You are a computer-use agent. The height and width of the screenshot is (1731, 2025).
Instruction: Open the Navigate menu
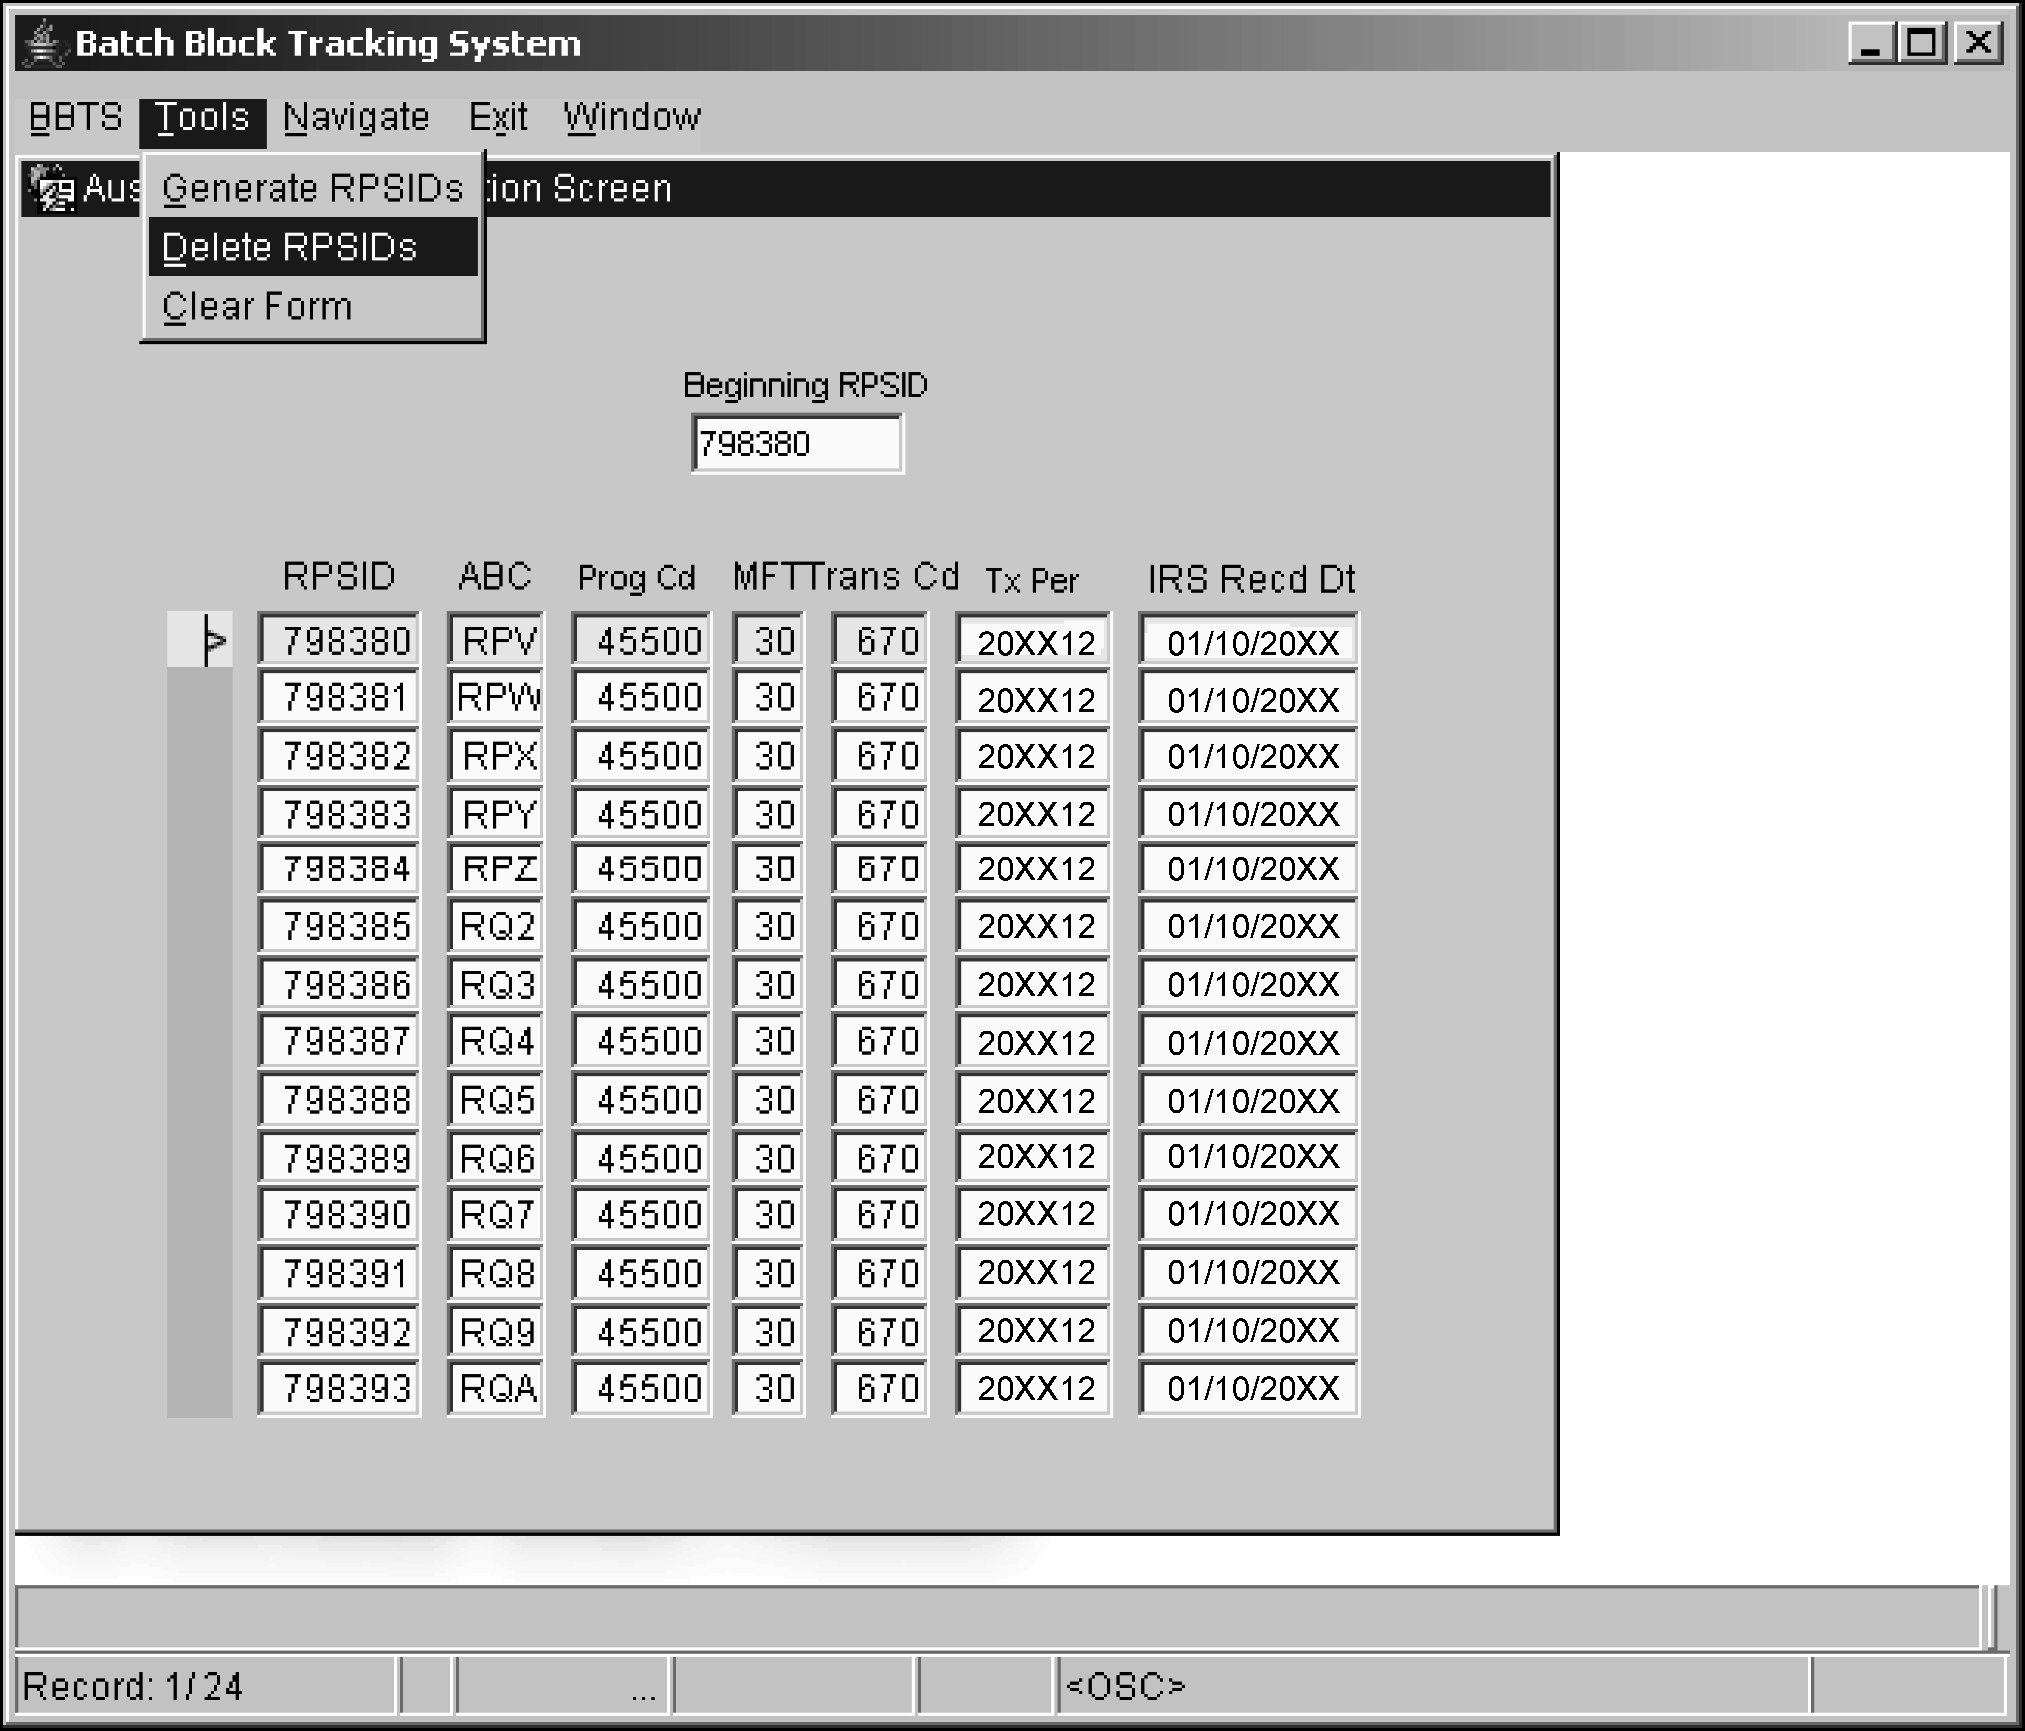(x=356, y=118)
